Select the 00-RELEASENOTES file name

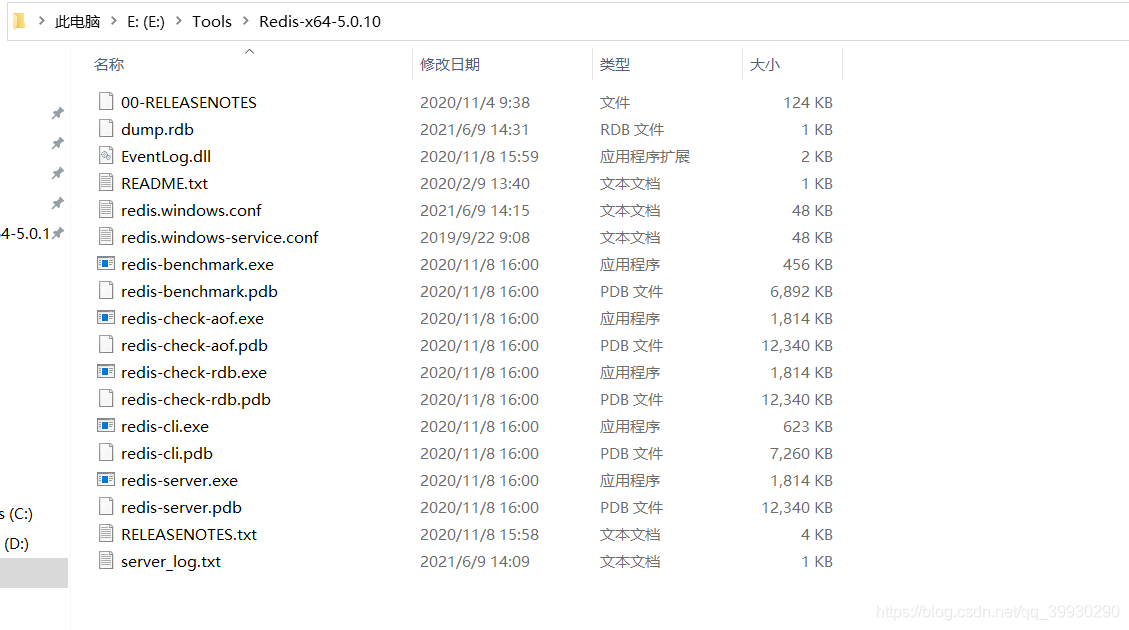coord(189,102)
